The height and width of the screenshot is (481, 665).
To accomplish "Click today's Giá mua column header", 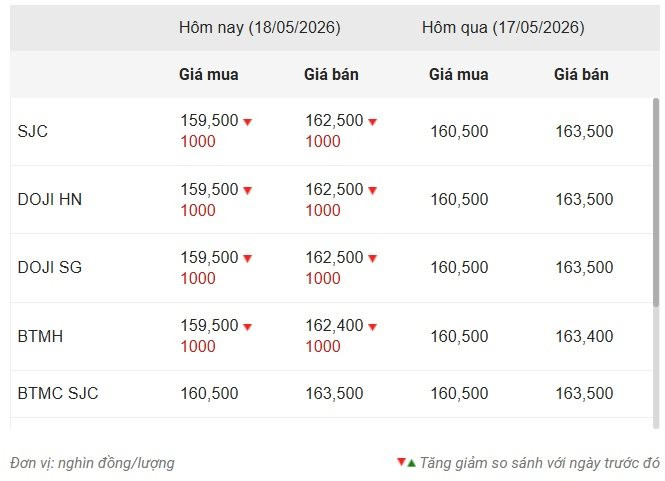I will (x=209, y=75).
